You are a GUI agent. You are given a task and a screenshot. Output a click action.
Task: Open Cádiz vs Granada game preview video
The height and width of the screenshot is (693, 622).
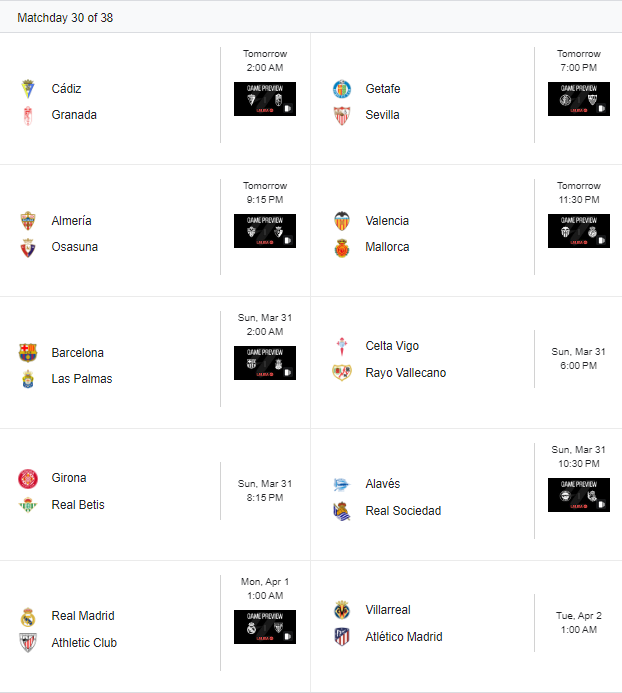click(265, 99)
